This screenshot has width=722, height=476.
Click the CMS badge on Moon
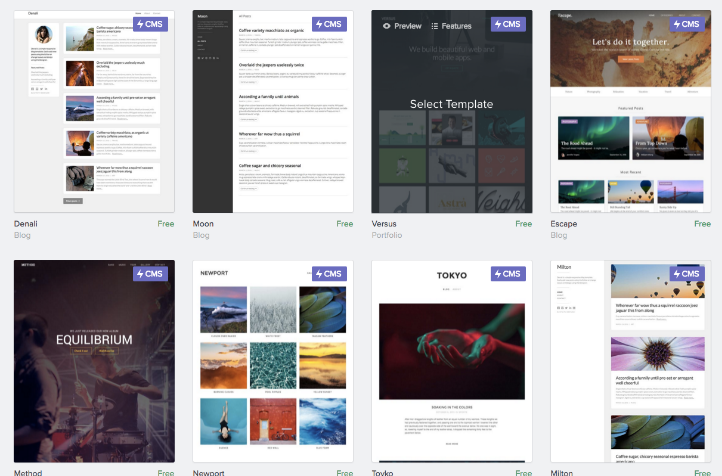[x=329, y=24]
